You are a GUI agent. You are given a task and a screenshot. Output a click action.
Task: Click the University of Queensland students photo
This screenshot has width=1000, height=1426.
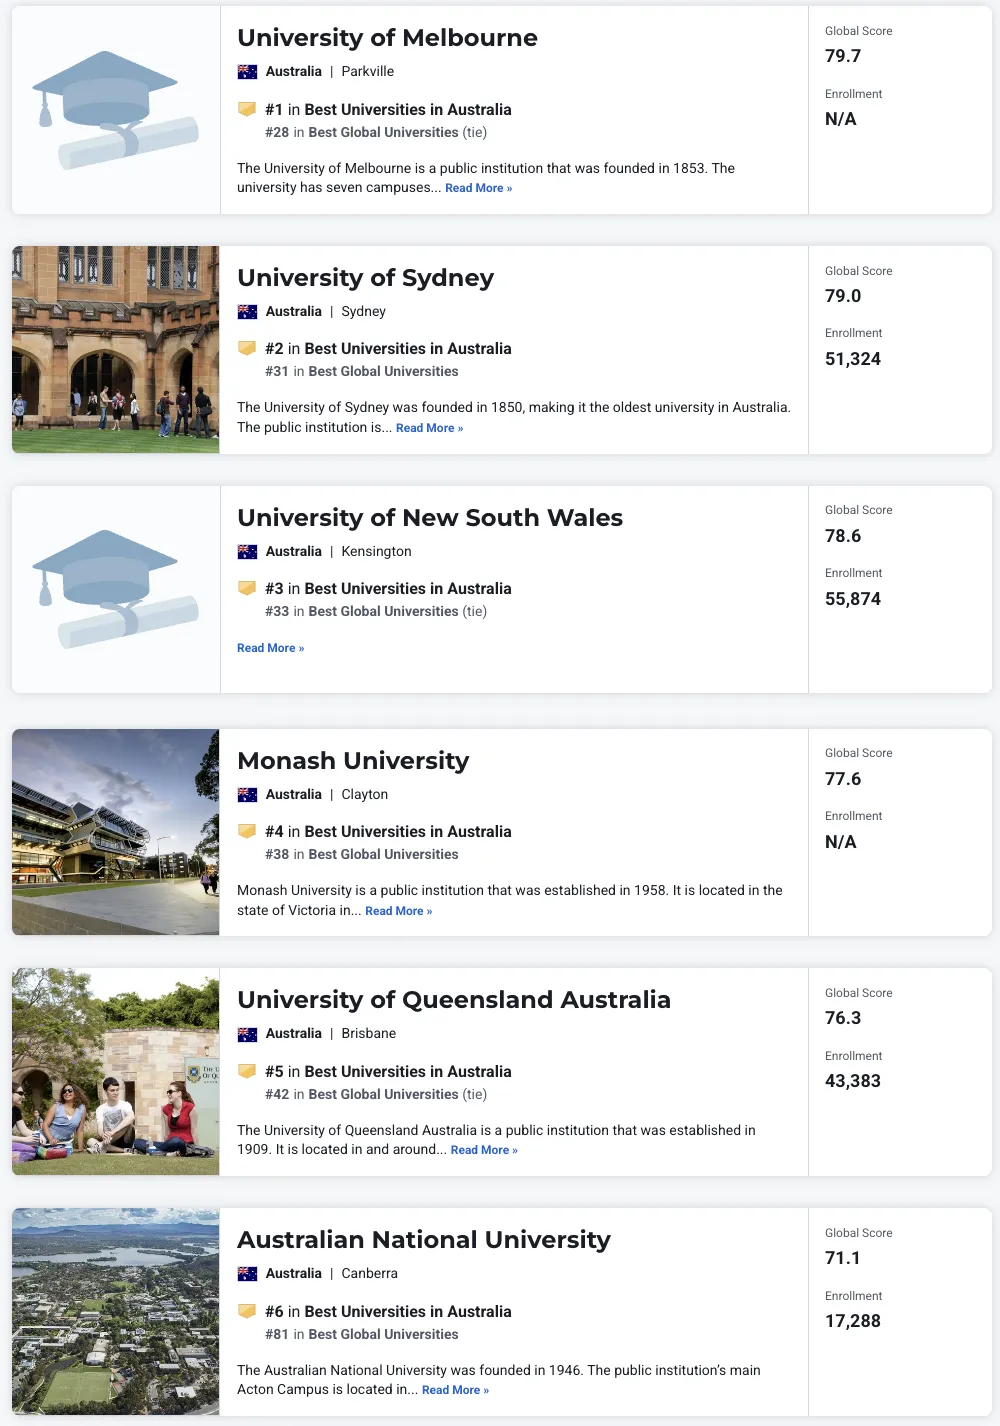pos(115,1071)
